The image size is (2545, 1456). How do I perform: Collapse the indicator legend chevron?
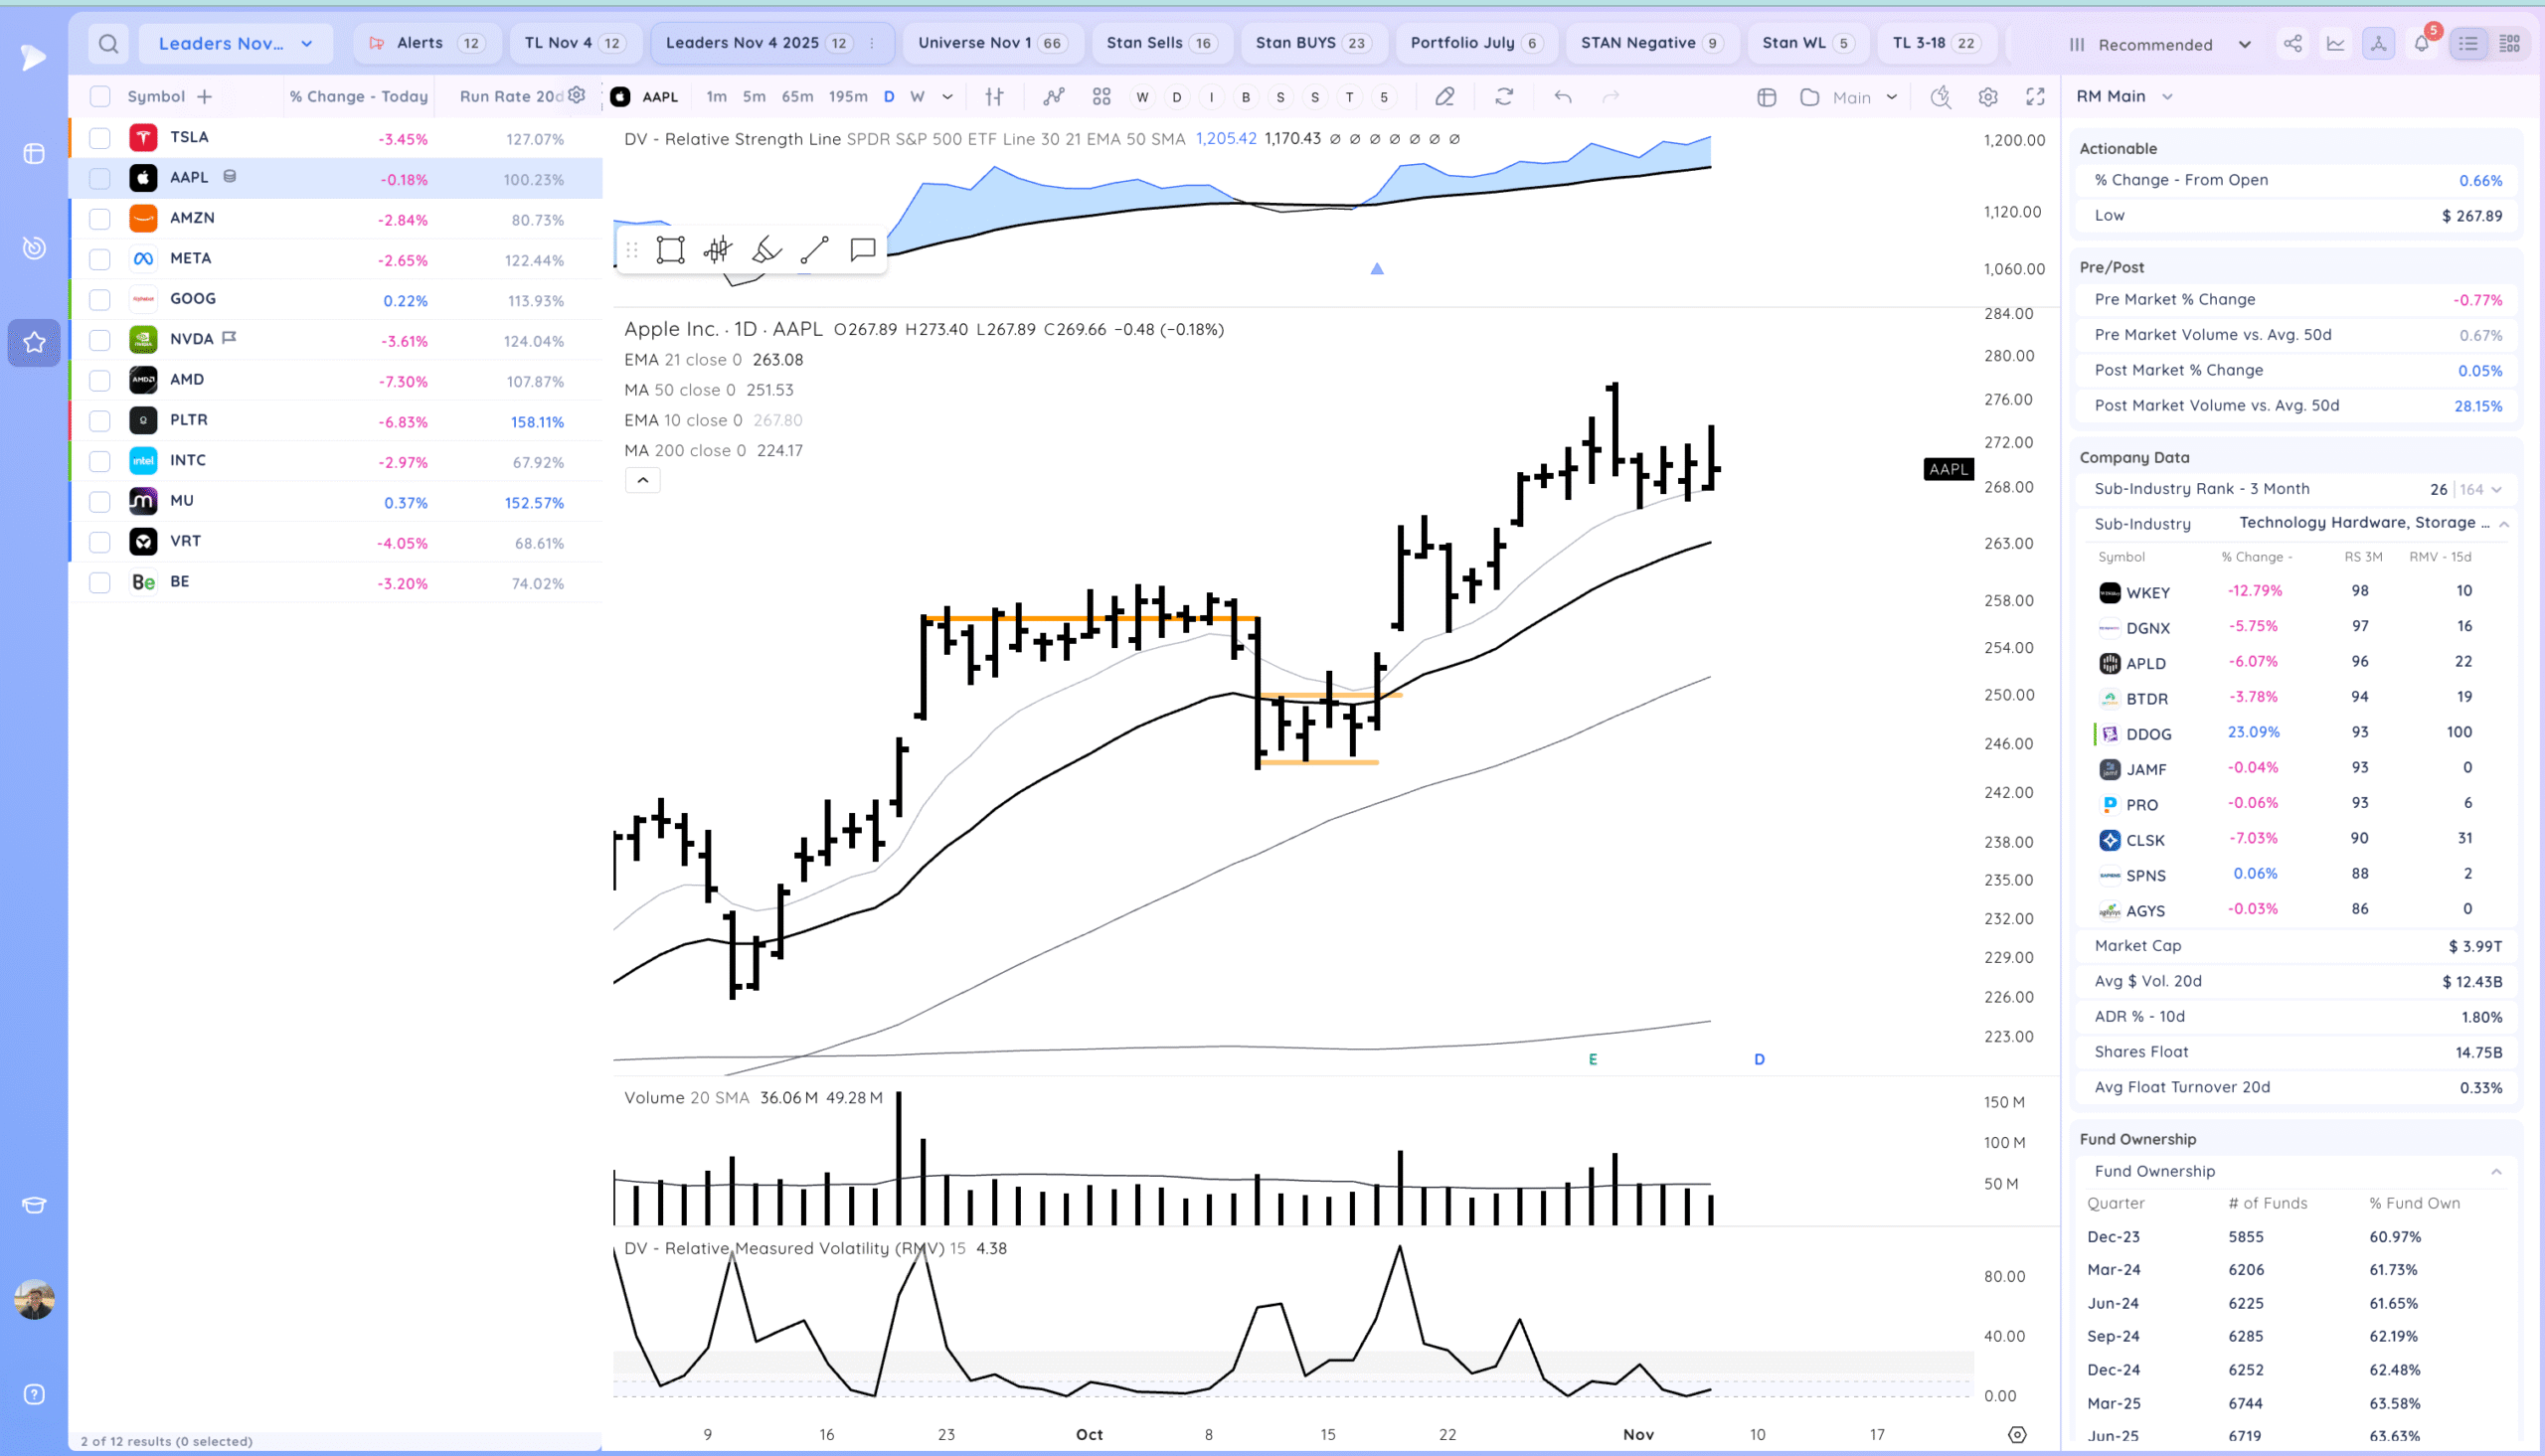point(643,481)
